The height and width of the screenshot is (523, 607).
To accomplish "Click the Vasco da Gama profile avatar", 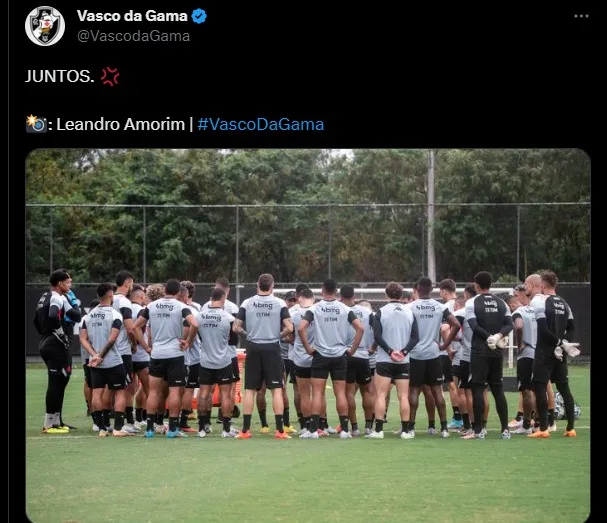I will coord(45,26).
